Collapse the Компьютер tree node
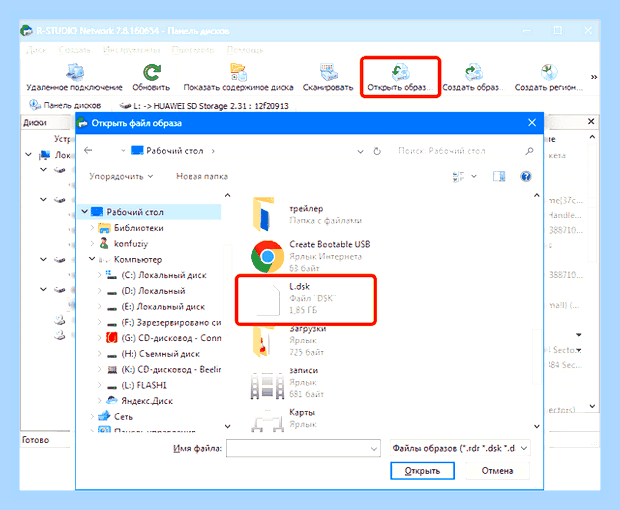Screen dimensions: 620x510 pyautogui.click(x=92, y=259)
